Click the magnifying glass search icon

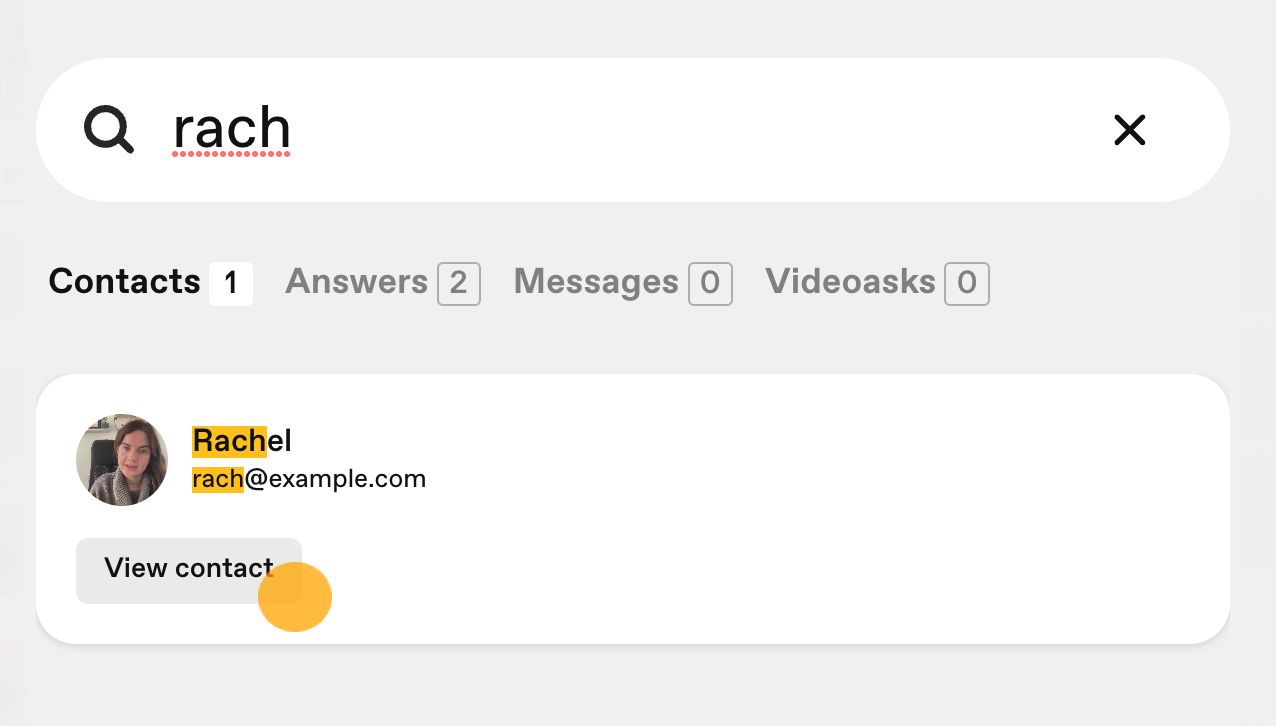point(109,130)
